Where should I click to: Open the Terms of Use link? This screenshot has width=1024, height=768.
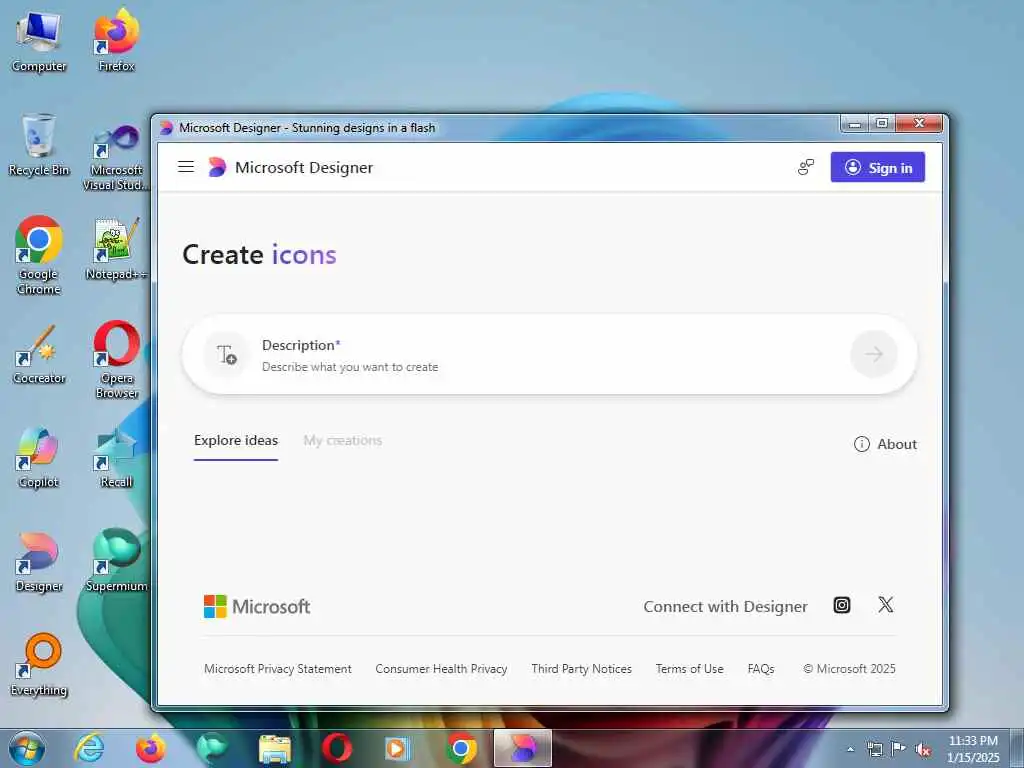[689, 669]
